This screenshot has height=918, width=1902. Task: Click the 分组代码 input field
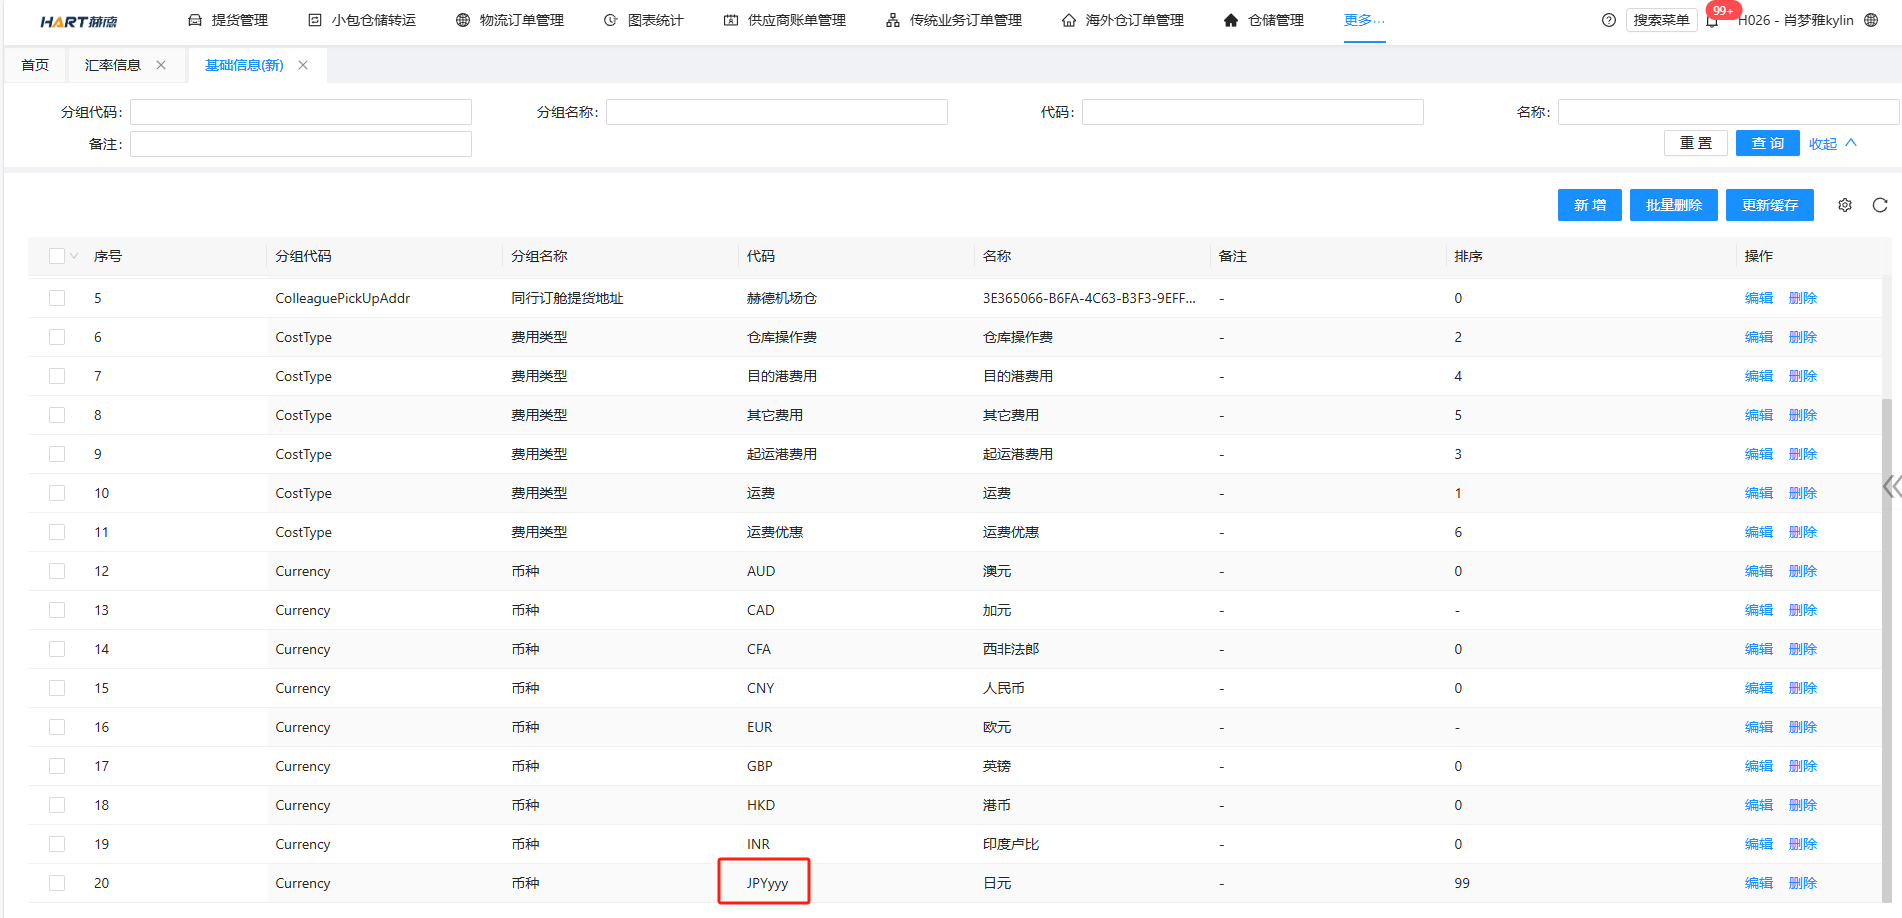point(301,112)
